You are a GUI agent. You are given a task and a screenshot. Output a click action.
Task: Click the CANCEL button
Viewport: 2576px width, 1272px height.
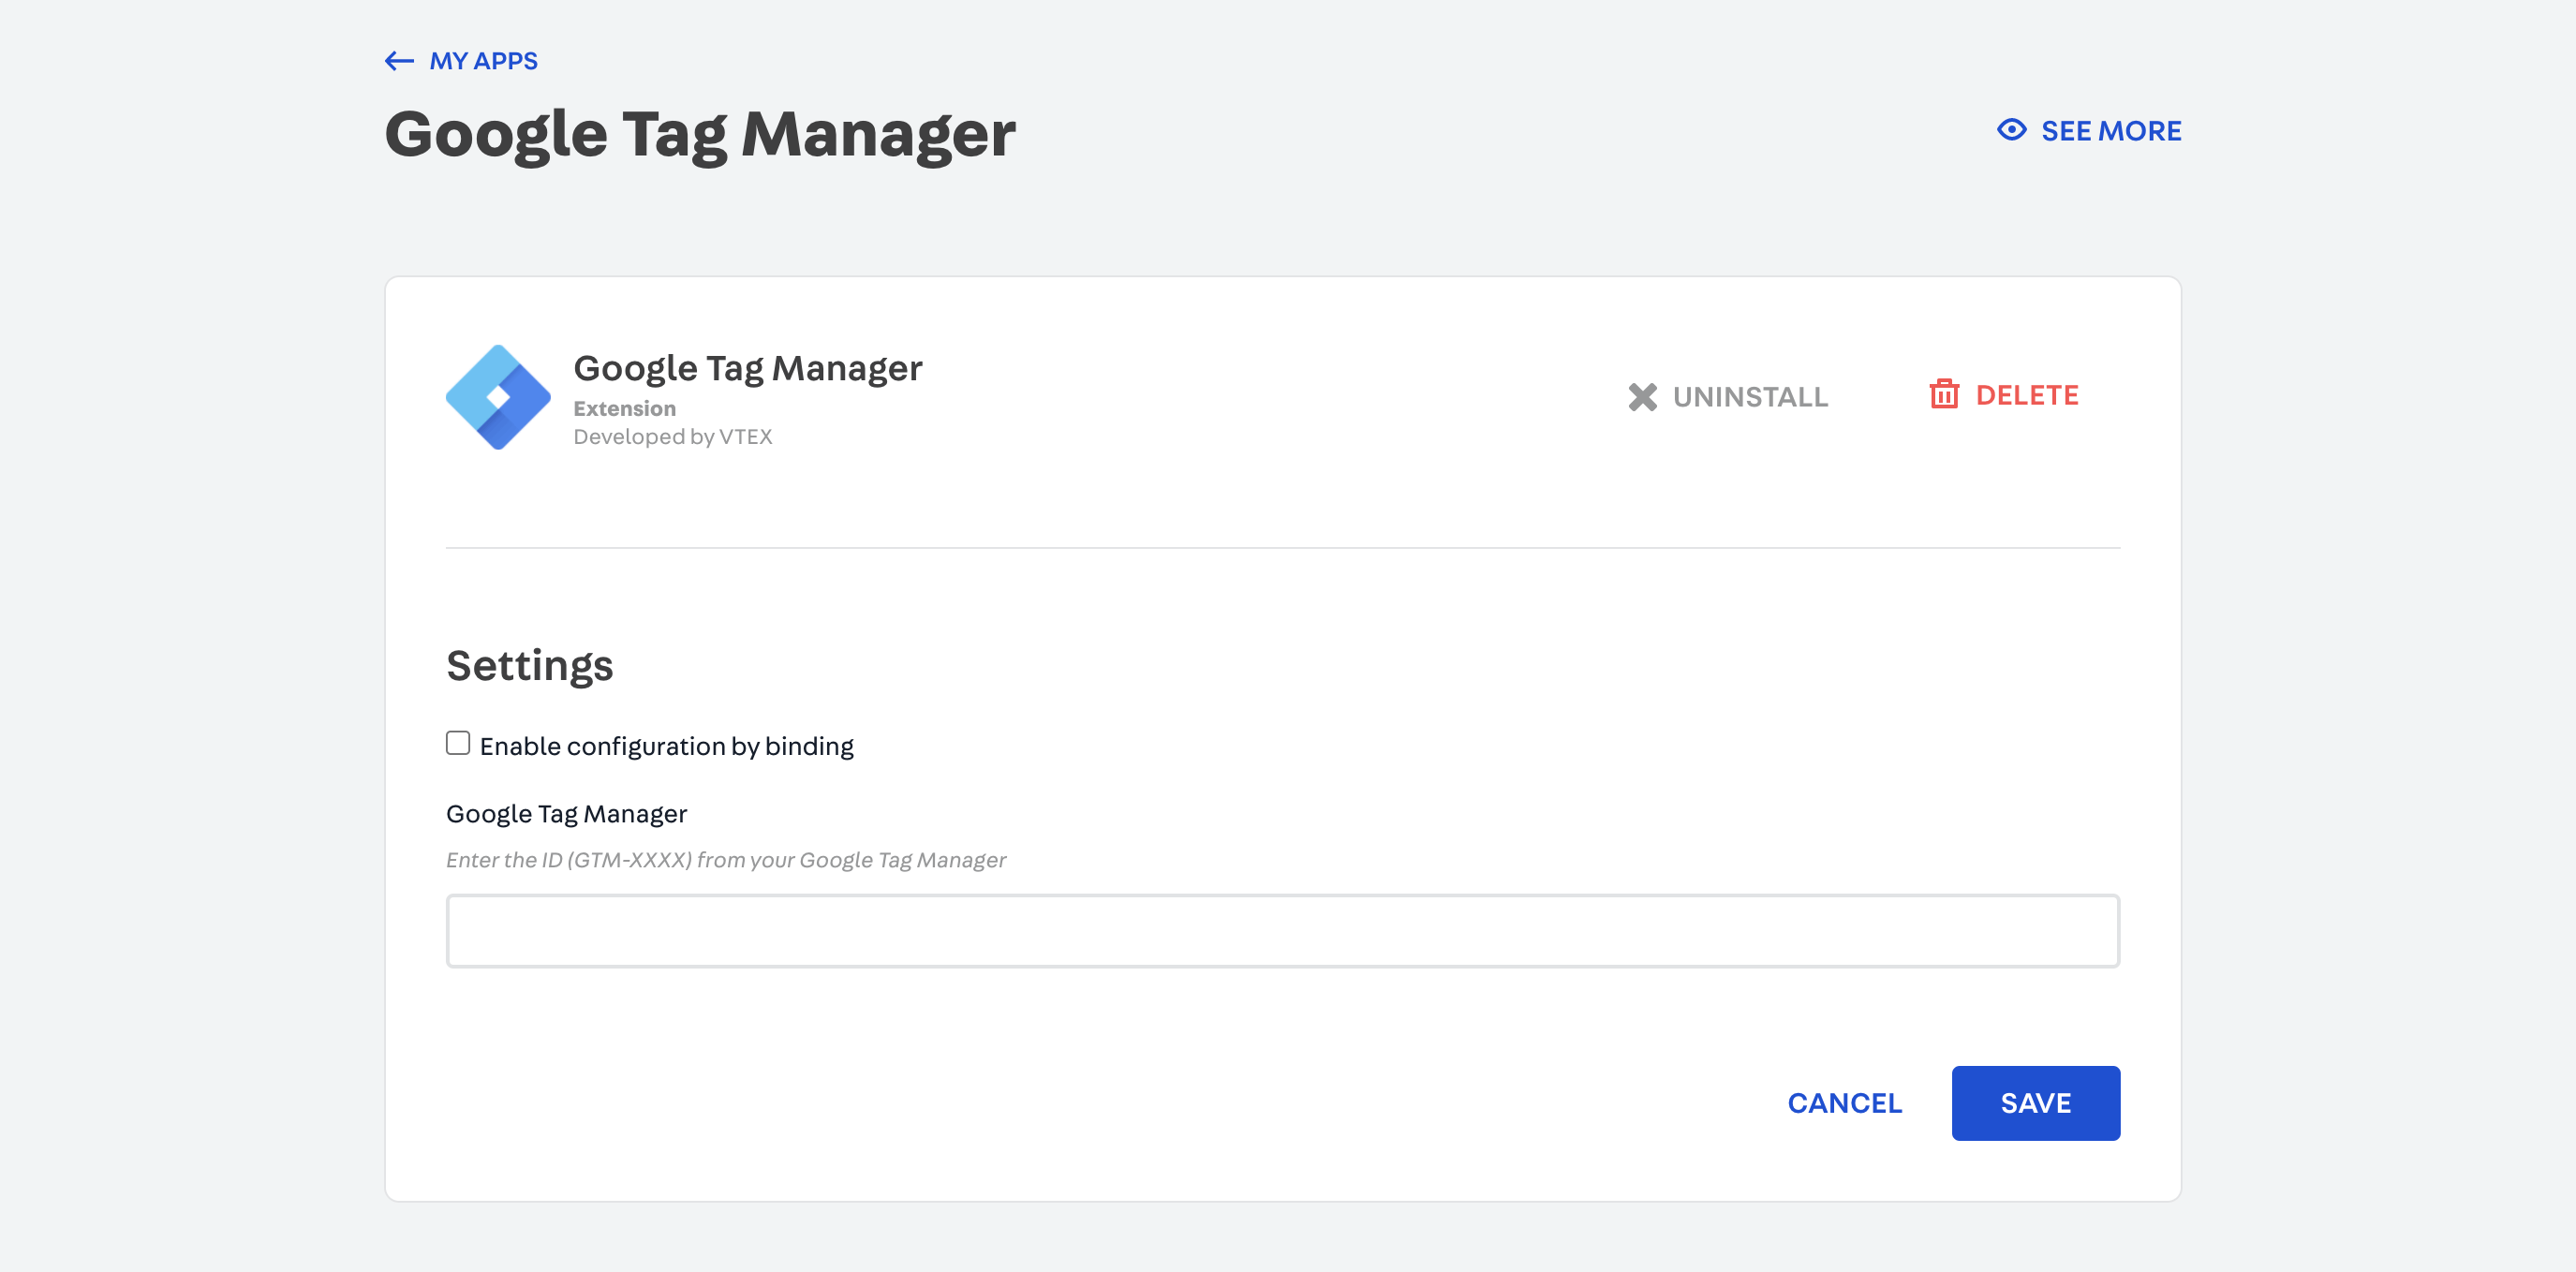click(x=1844, y=1103)
